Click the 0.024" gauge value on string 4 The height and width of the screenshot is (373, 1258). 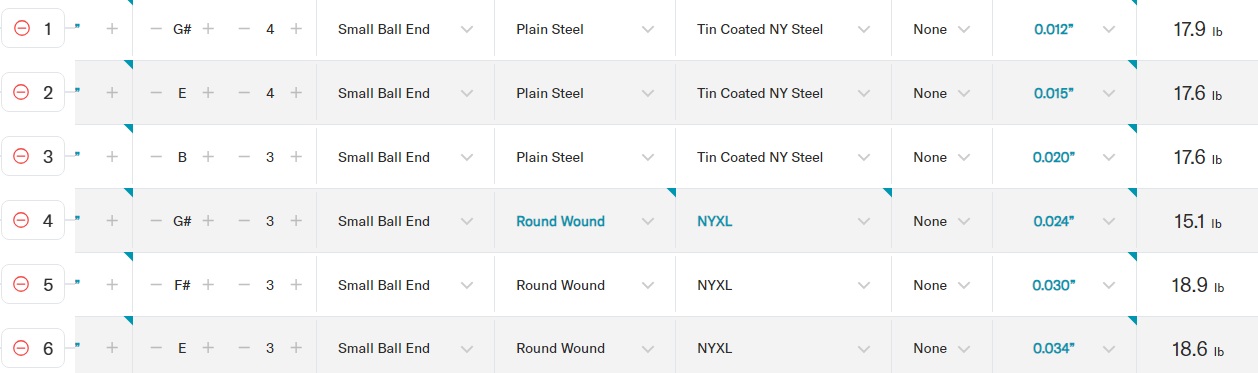coord(1054,221)
